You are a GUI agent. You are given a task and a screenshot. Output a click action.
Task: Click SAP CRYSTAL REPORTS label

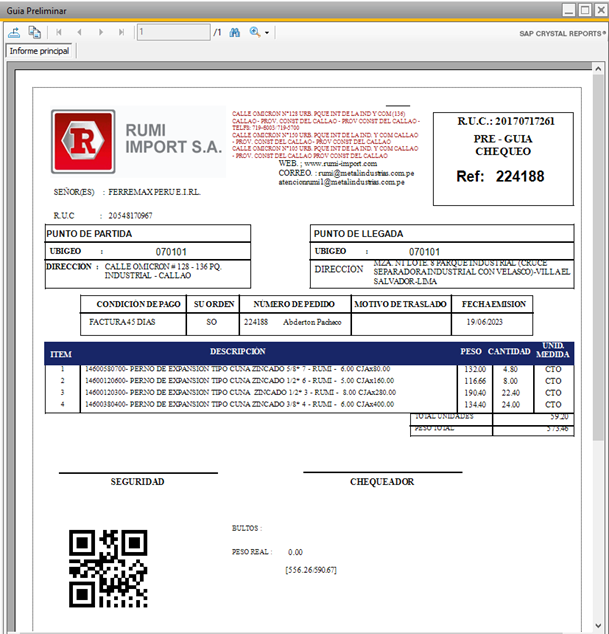click(562, 34)
